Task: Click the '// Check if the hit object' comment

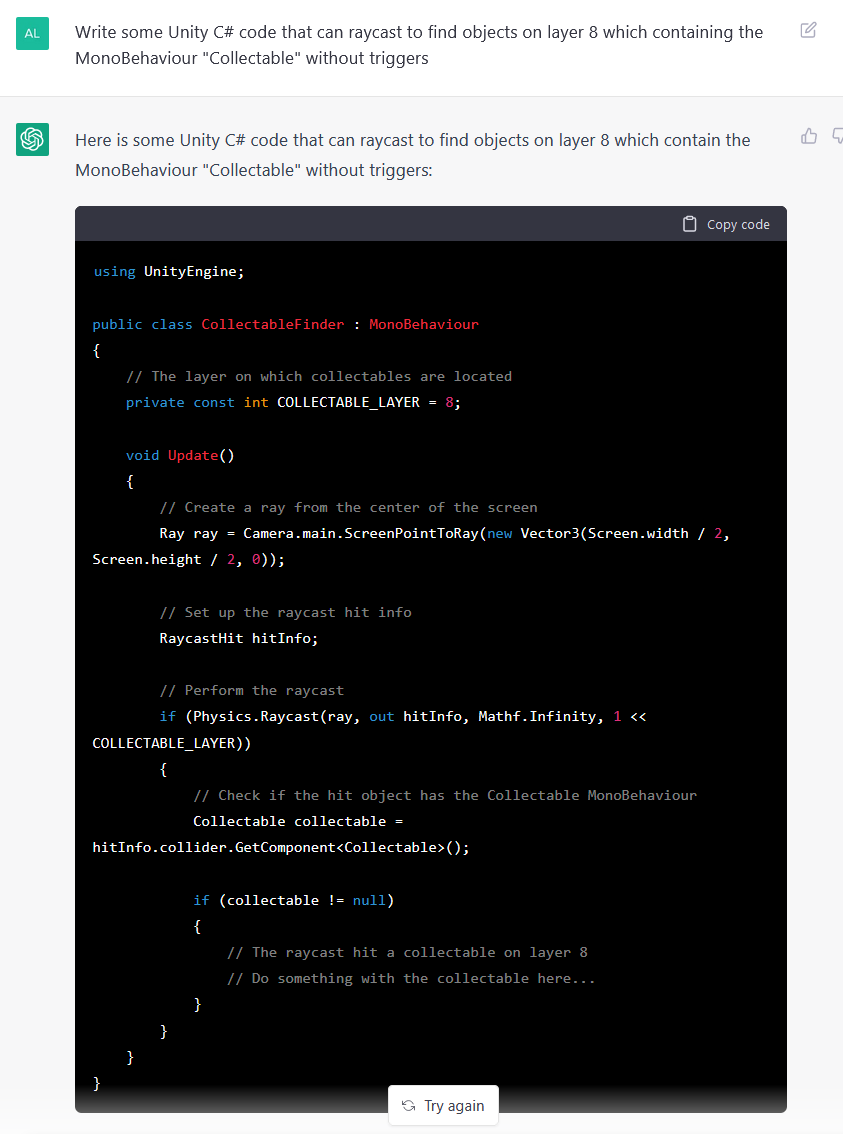Action: pyautogui.click(x=445, y=795)
